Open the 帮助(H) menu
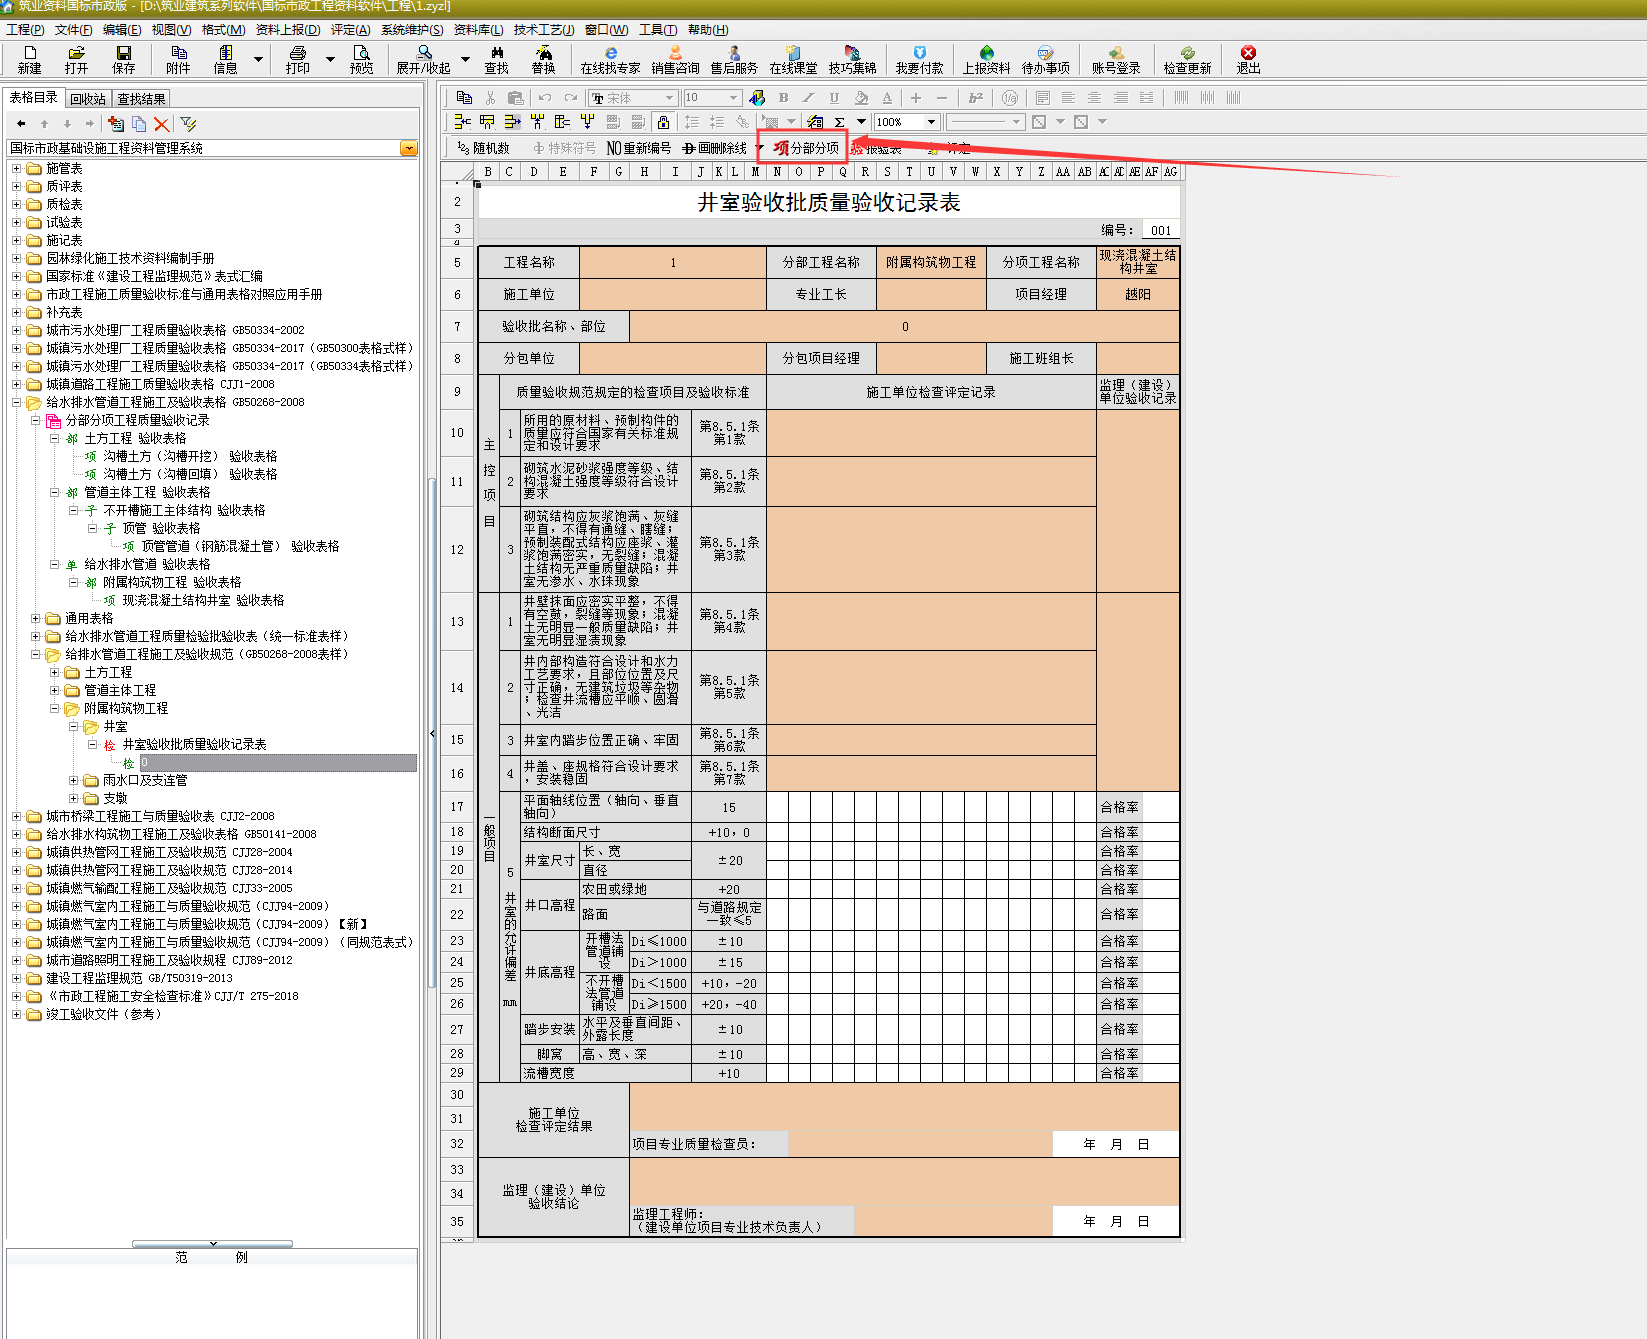The image size is (1647, 1339). coord(708,30)
